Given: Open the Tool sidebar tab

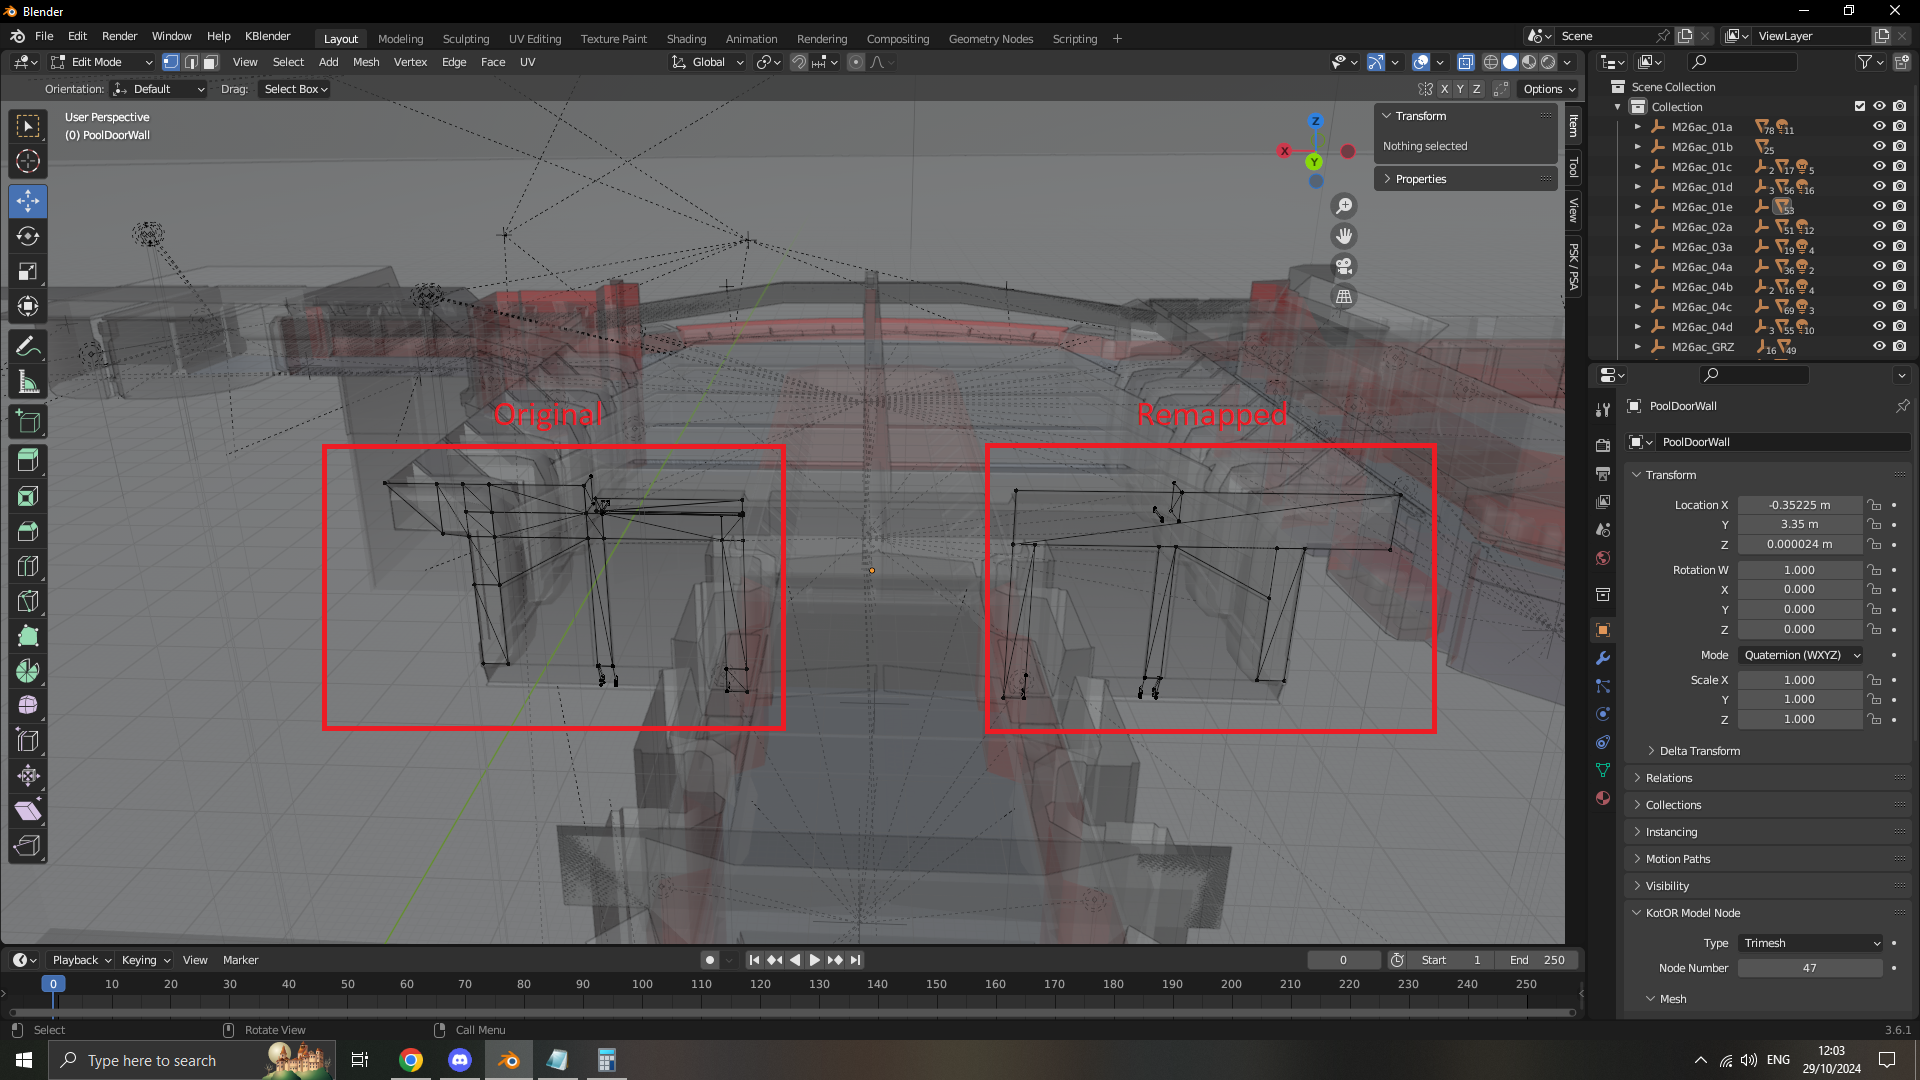Looking at the screenshot, I should [1574, 167].
